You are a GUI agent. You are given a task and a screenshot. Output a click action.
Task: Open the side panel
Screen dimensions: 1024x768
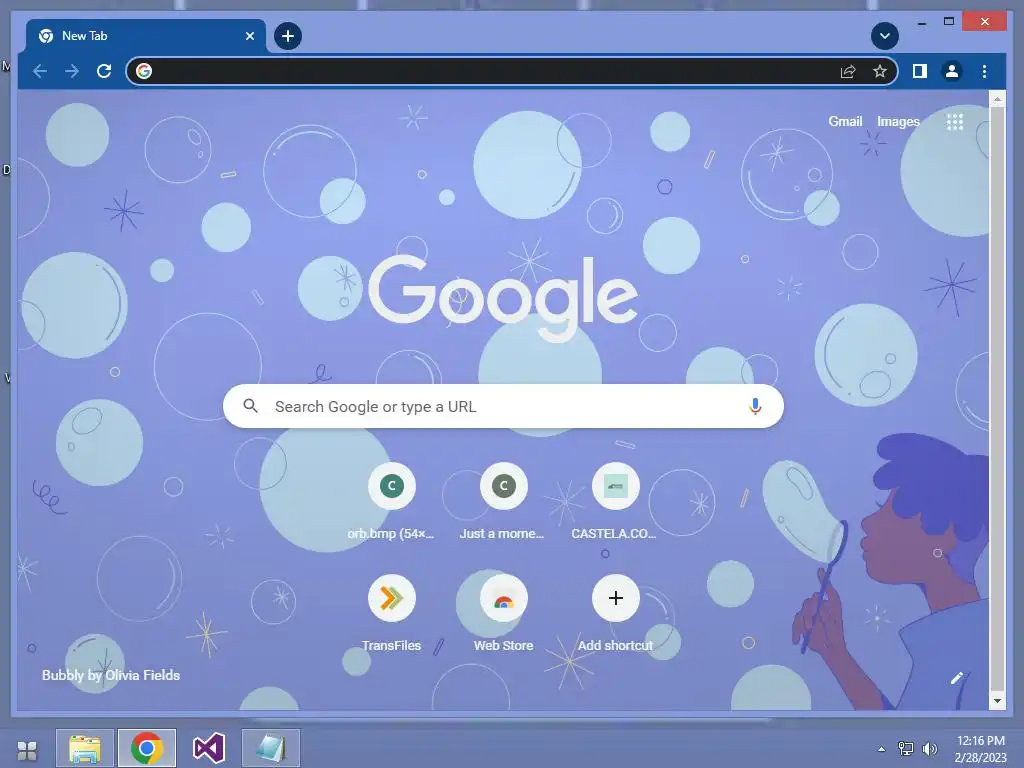coord(920,71)
